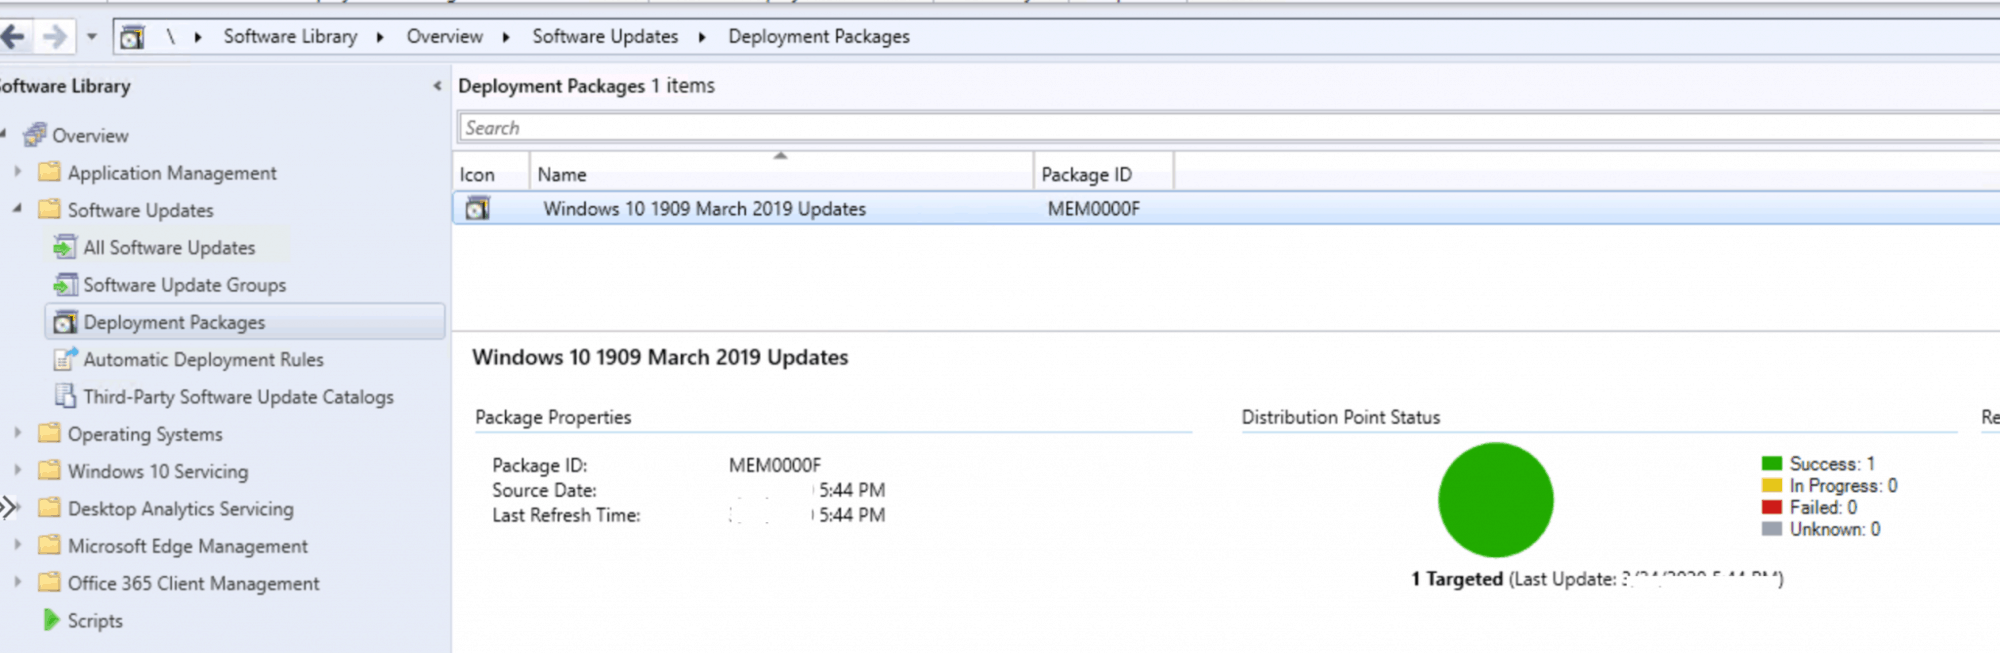
Task: Click the forward navigation arrow
Action: pos(55,37)
